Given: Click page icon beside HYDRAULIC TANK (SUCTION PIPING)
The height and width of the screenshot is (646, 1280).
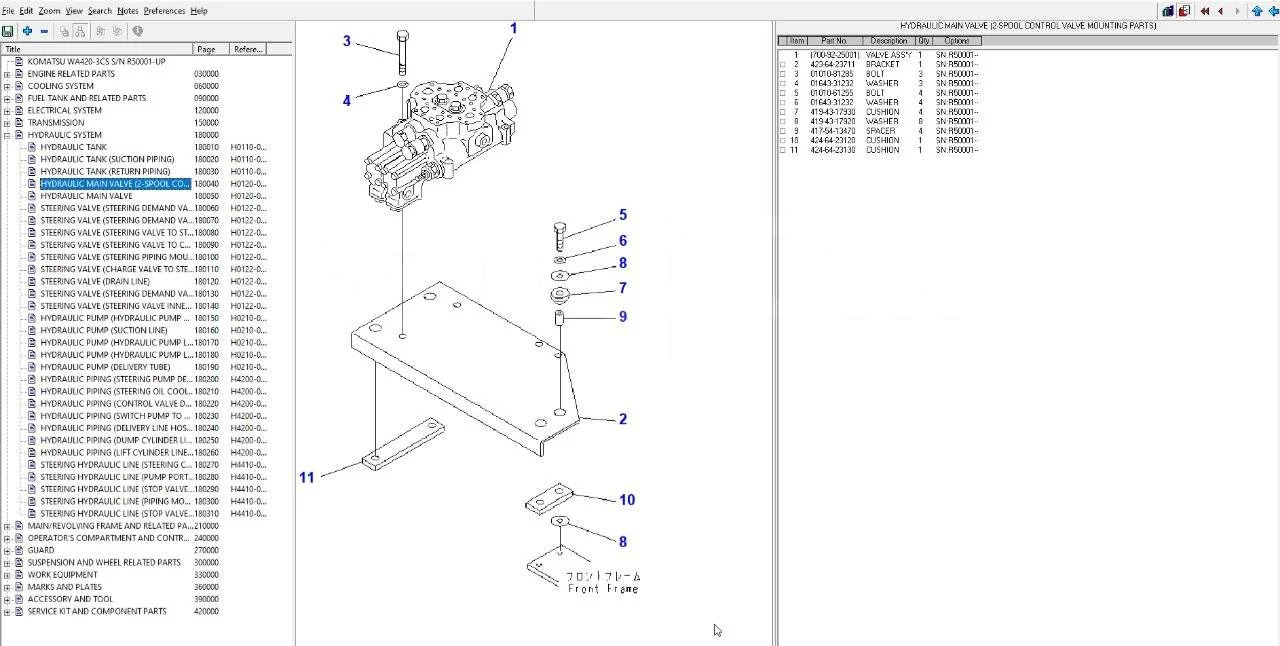Looking at the screenshot, I should coord(32,159).
